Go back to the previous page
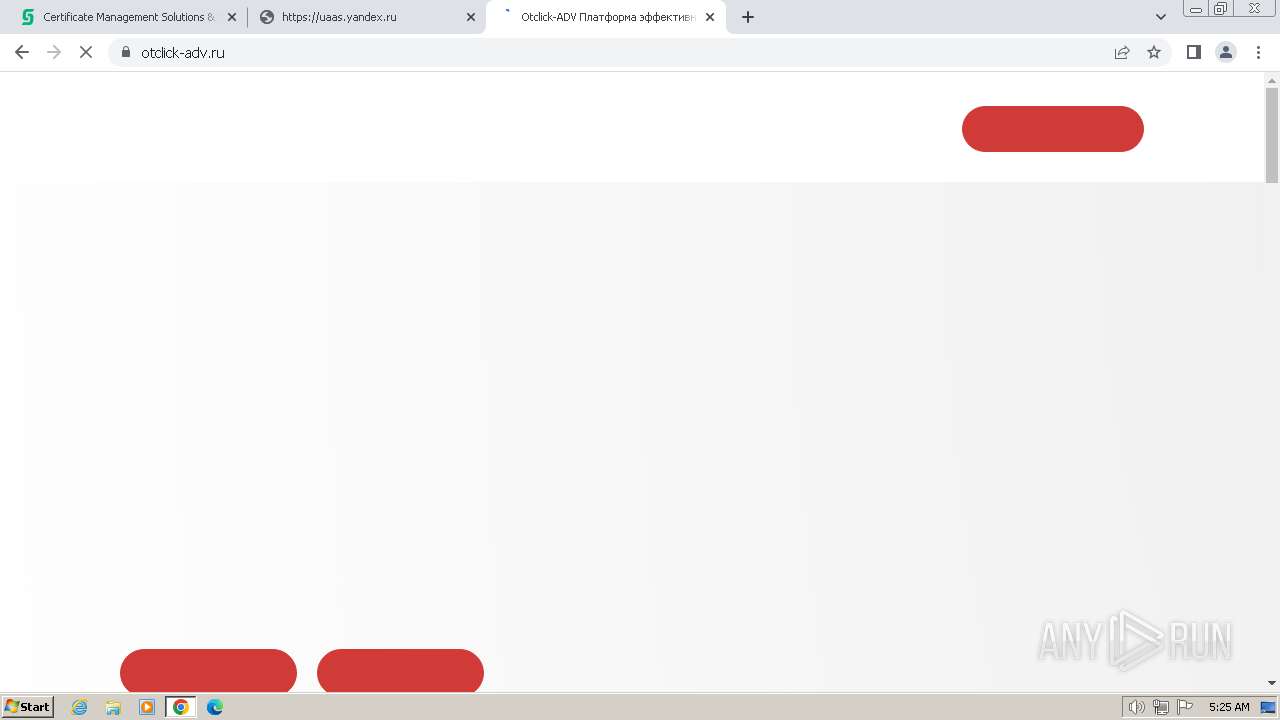The width and height of the screenshot is (1280, 720). pyautogui.click(x=22, y=52)
